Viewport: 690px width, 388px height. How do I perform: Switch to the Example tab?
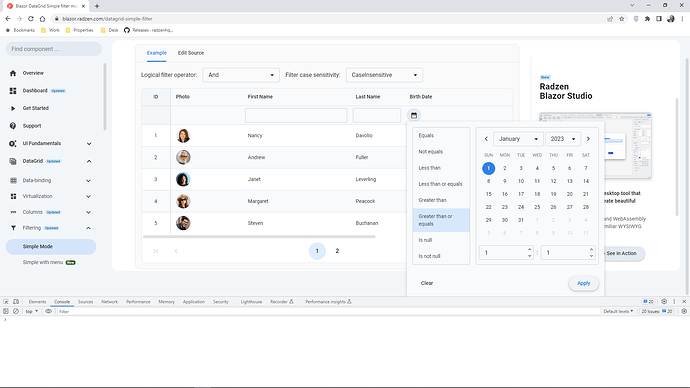[x=157, y=53]
